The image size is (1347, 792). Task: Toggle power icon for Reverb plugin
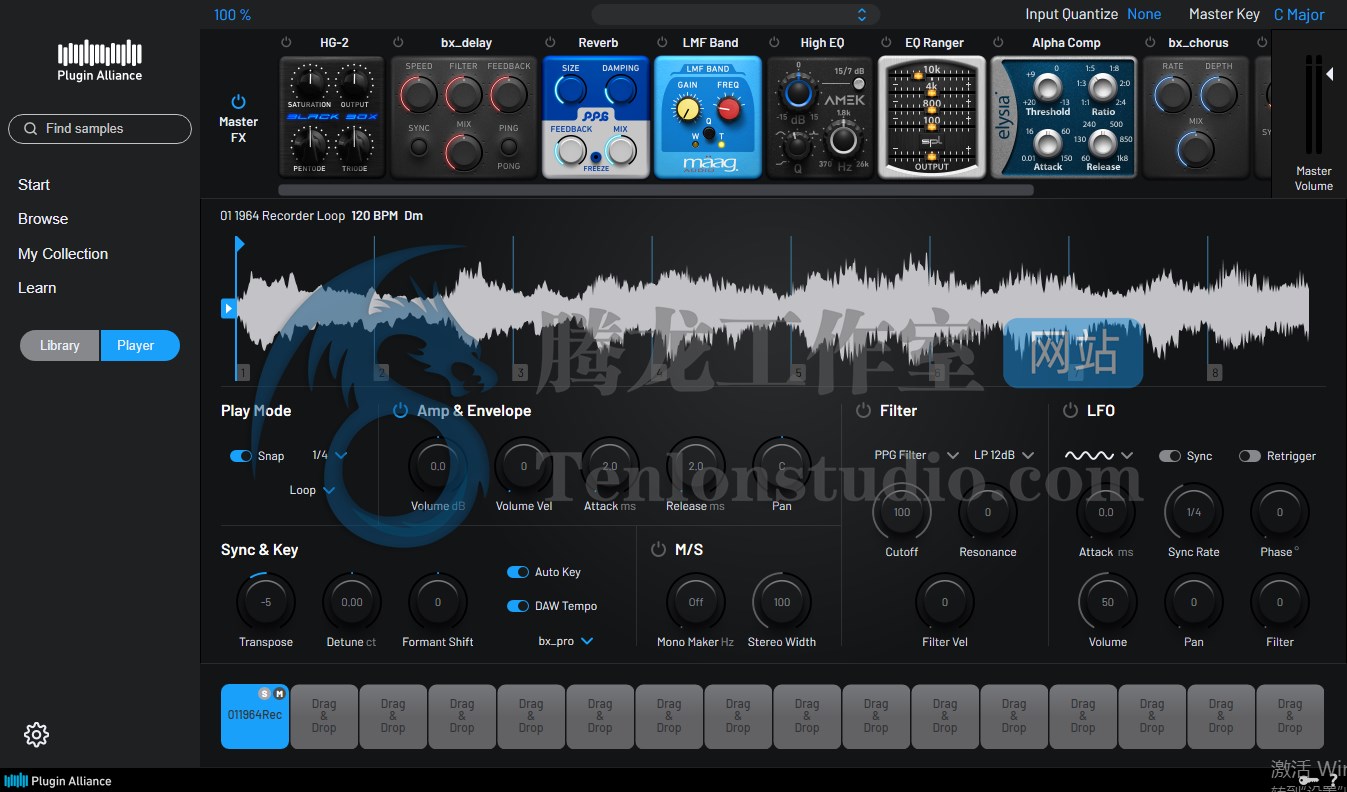pos(550,42)
